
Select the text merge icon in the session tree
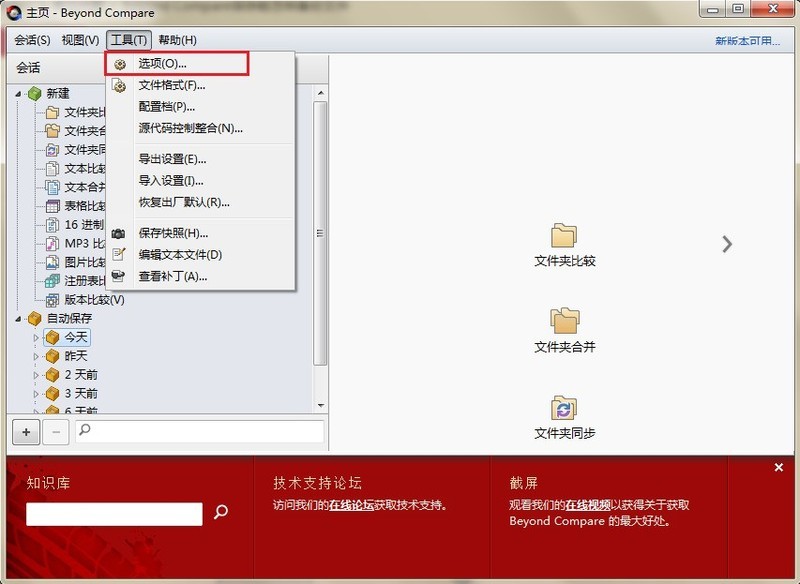pos(52,187)
